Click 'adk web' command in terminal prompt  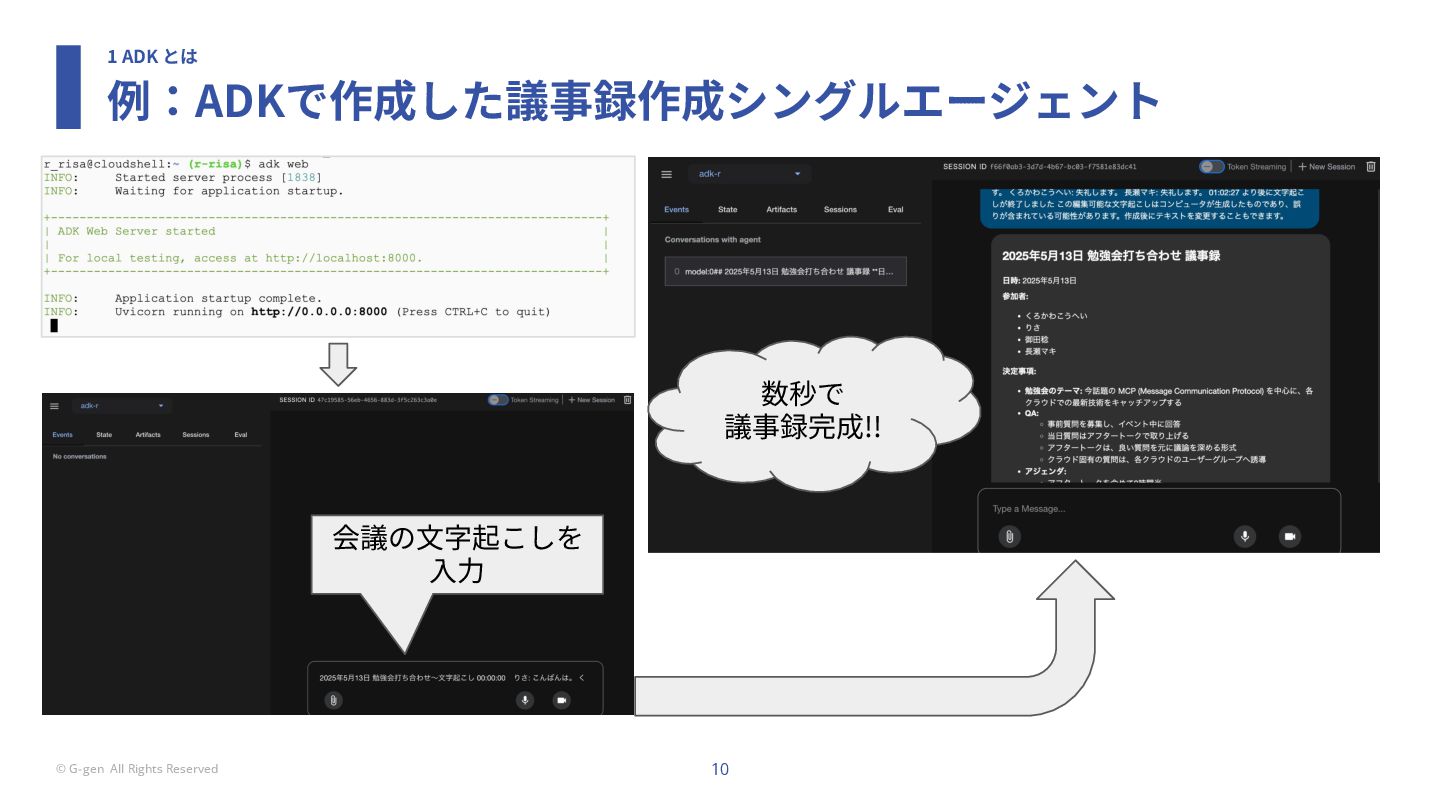(284, 164)
